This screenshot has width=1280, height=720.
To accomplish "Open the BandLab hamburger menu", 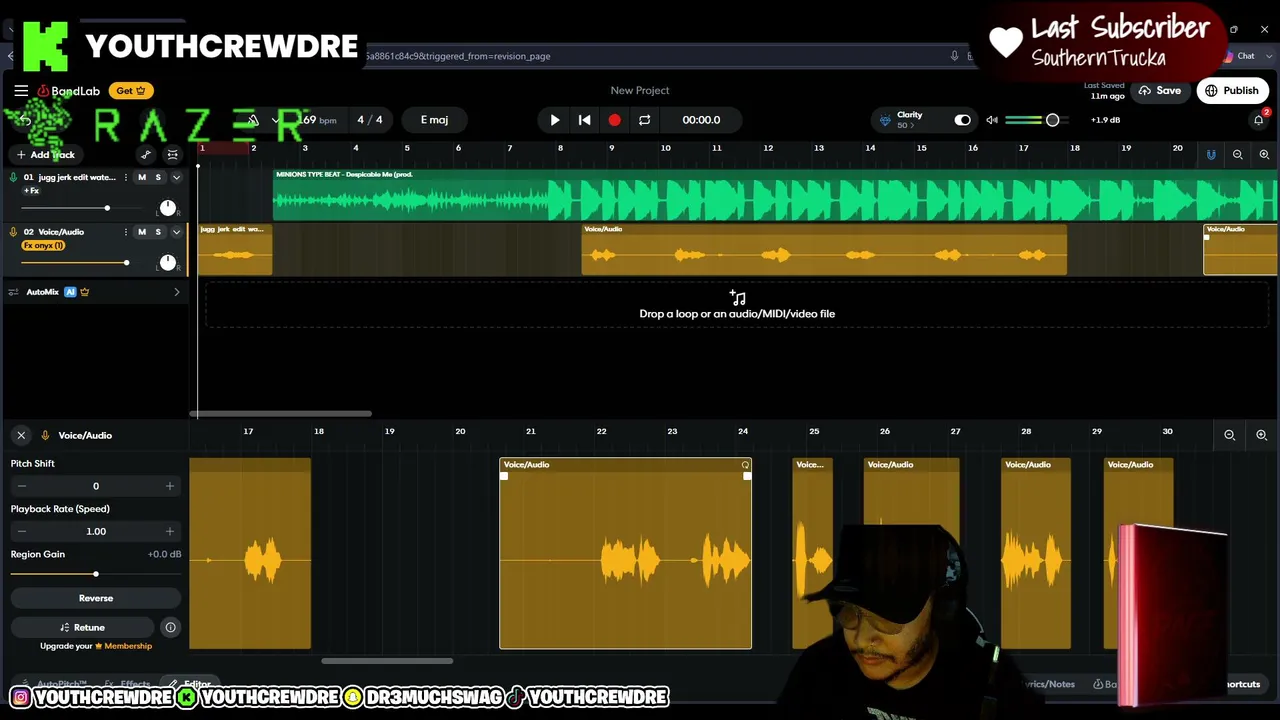I will tap(21, 91).
